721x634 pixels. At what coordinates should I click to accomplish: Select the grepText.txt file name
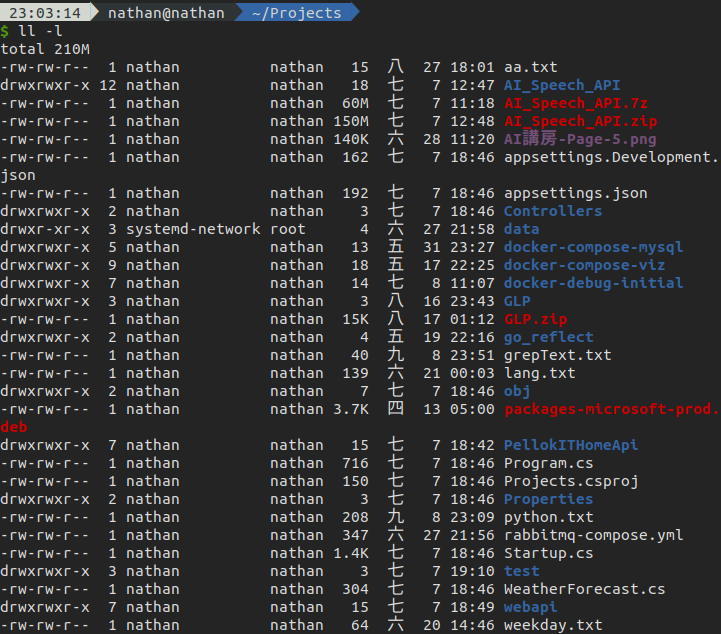point(558,355)
